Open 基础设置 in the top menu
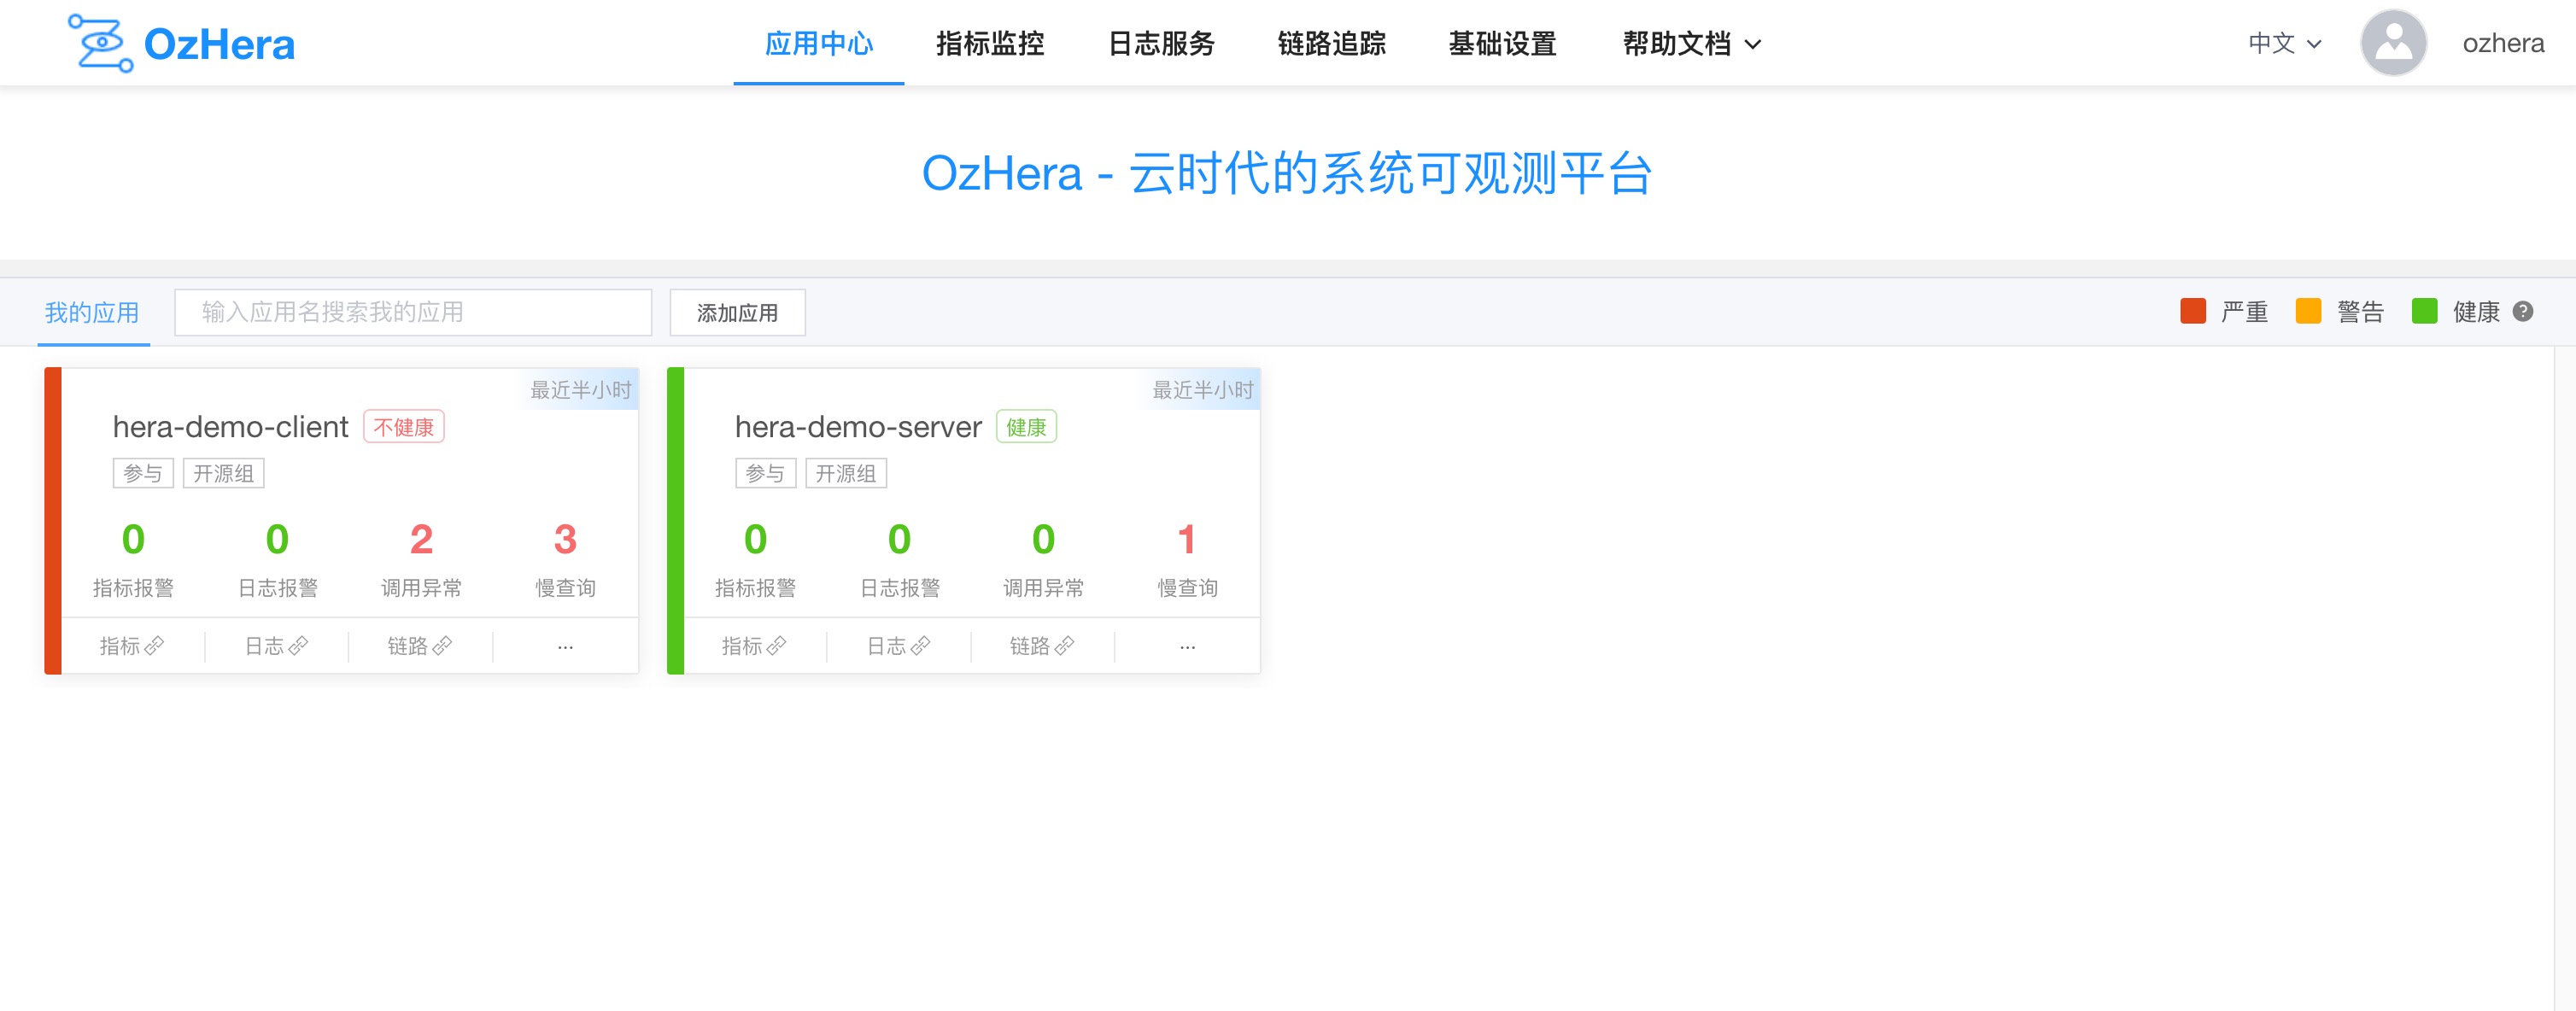 point(1502,44)
